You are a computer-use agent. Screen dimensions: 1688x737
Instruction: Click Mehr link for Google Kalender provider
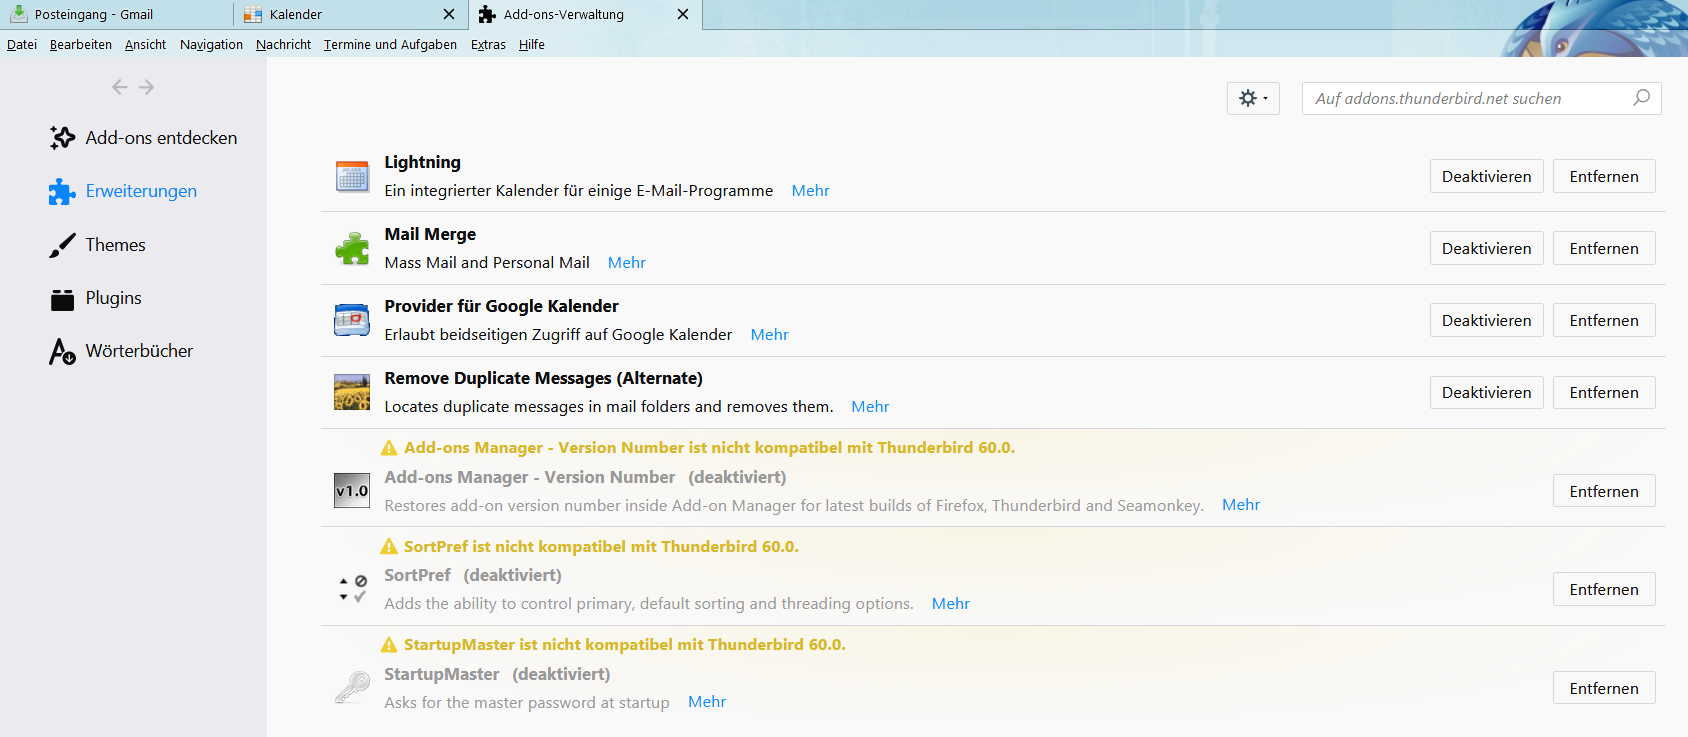tap(769, 335)
